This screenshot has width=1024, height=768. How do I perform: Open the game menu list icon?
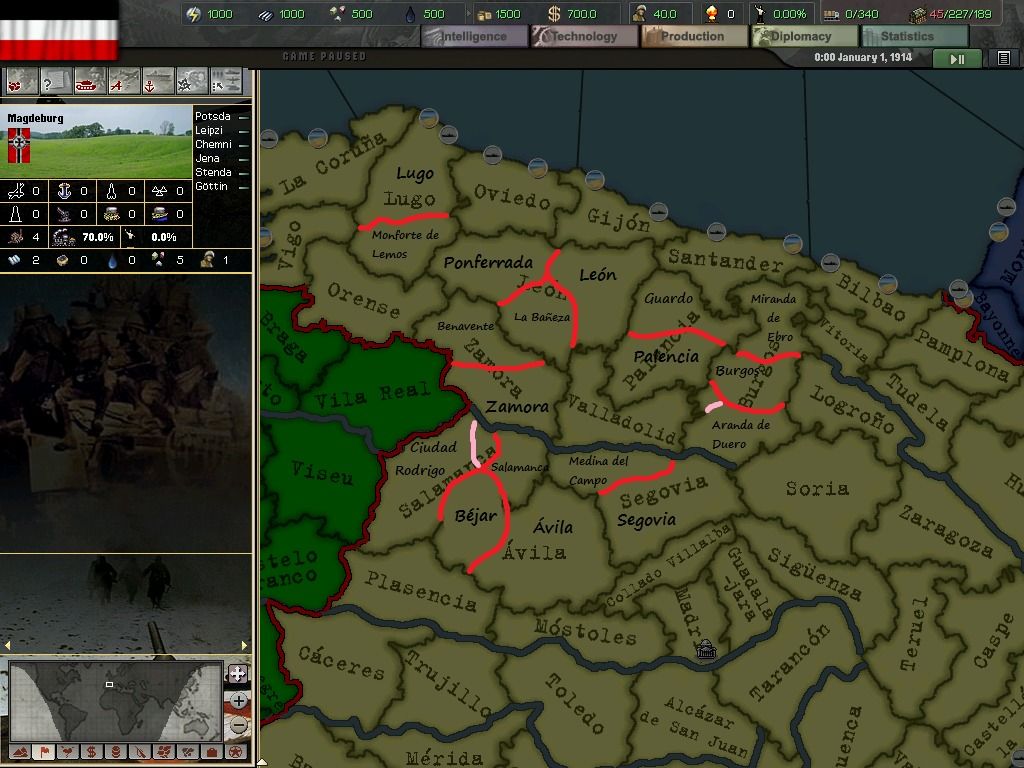pyautogui.click(x=1004, y=59)
